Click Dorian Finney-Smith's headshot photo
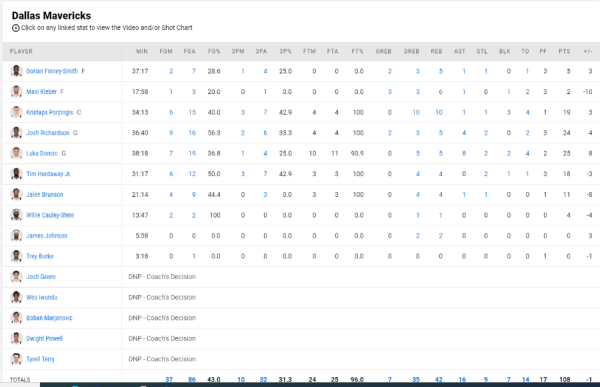The image size is (600, 387). [16, 71]
